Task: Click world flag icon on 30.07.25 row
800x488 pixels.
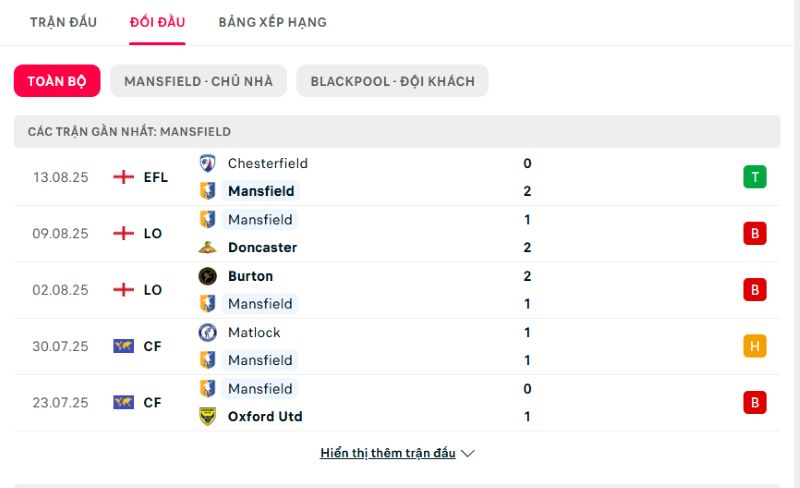Action: click(123, 346)
